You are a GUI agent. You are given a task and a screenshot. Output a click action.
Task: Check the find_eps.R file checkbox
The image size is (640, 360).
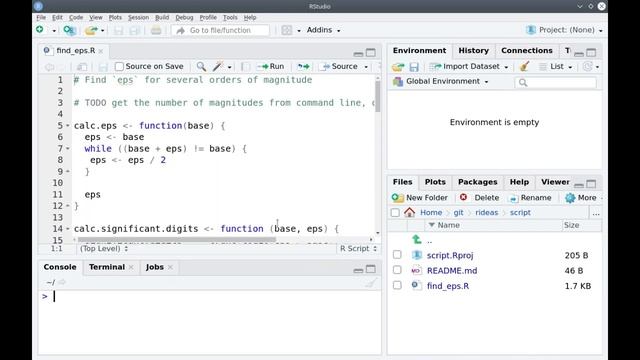[x=397, y=285]
